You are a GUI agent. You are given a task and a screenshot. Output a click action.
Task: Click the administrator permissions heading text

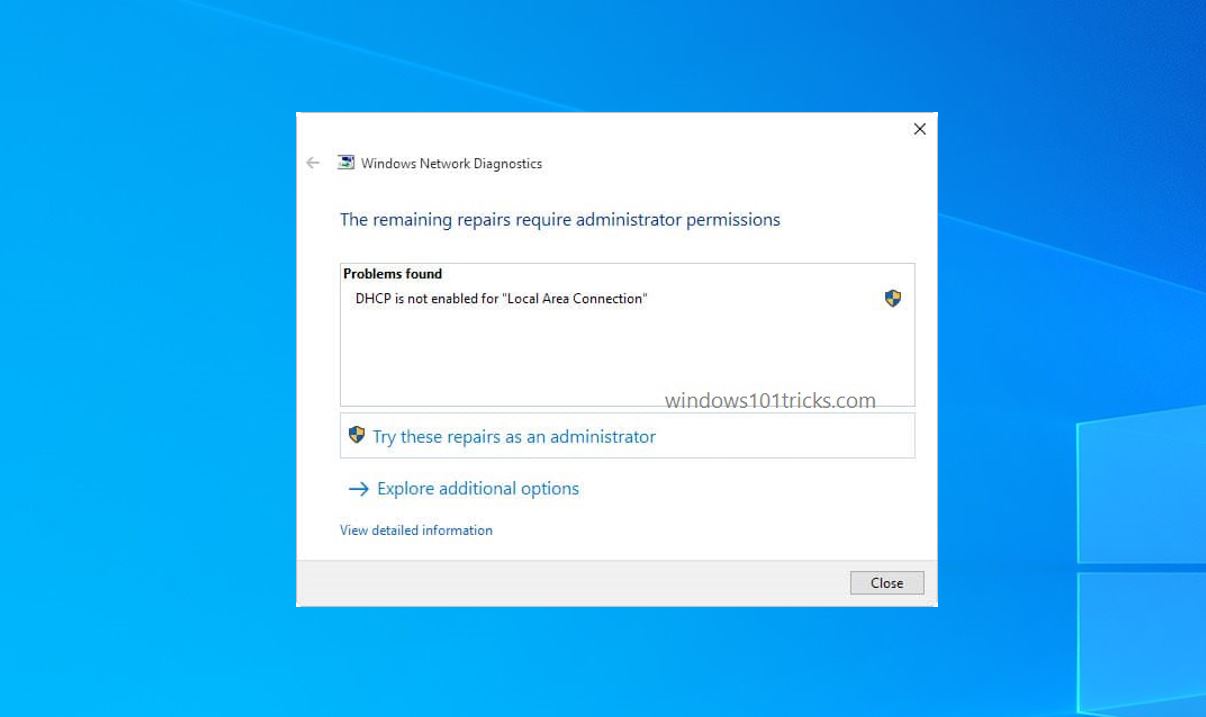[560, 219]
